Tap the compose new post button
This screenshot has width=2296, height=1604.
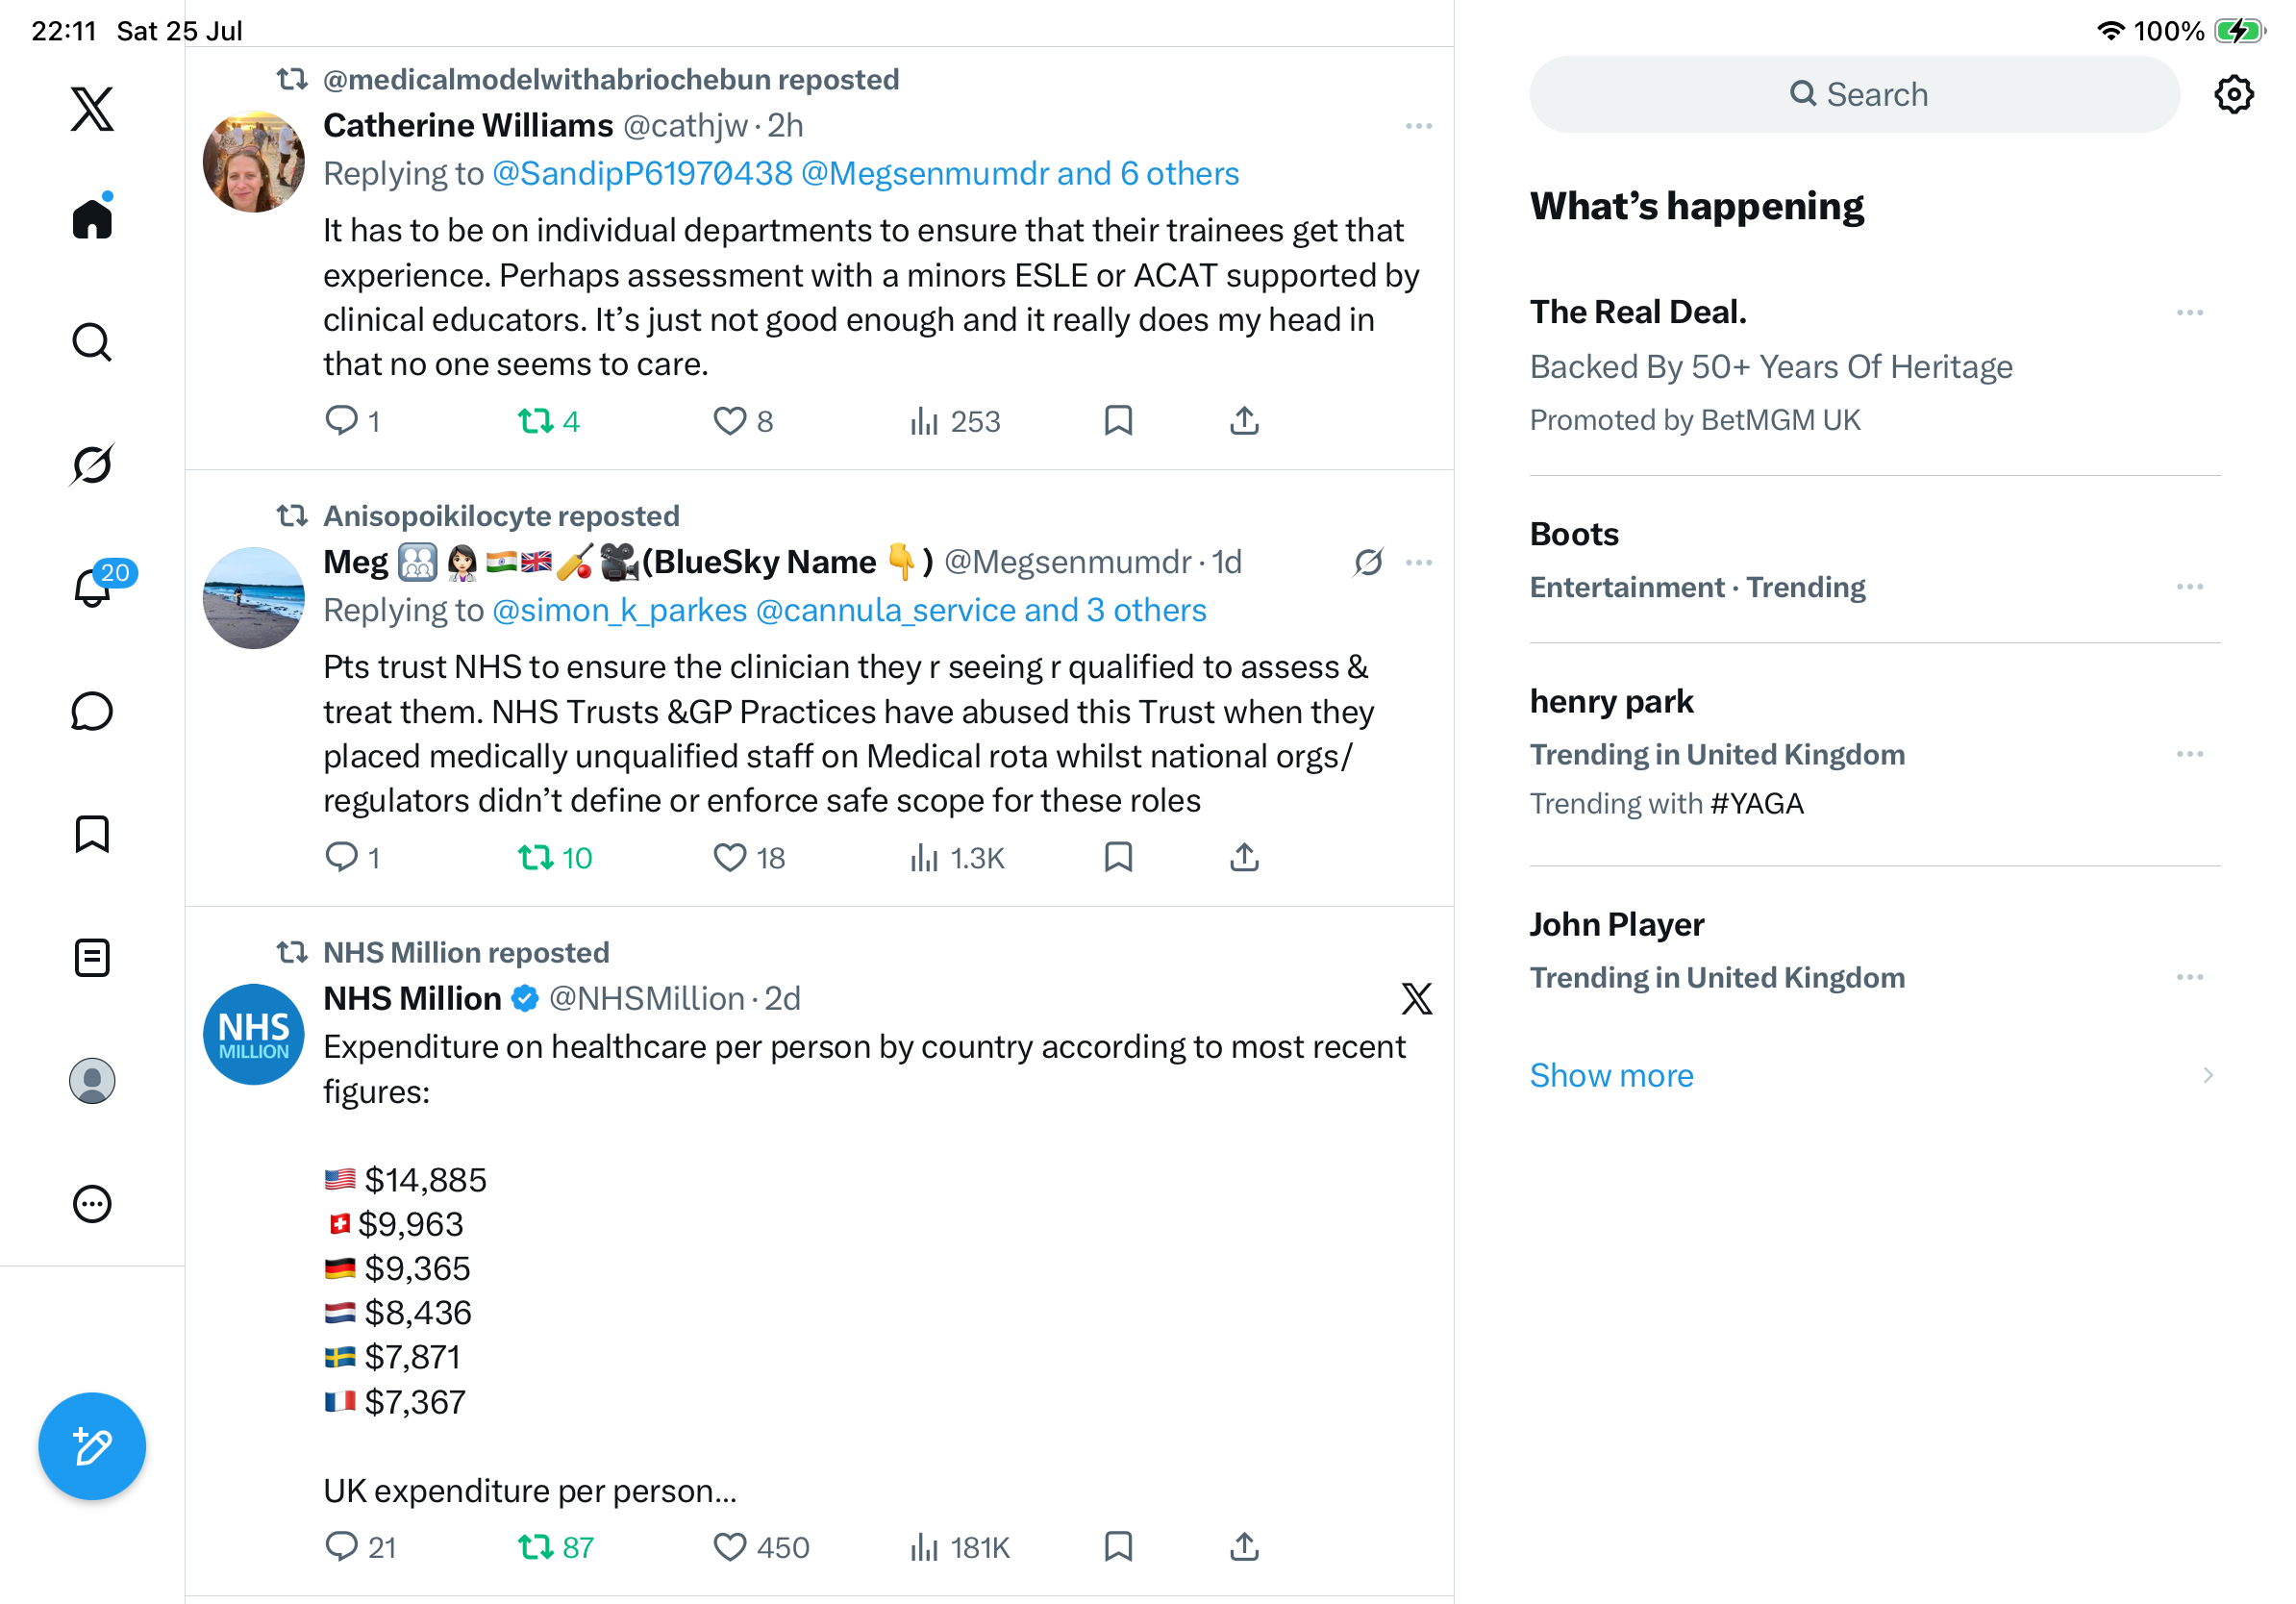point(92,1446)
